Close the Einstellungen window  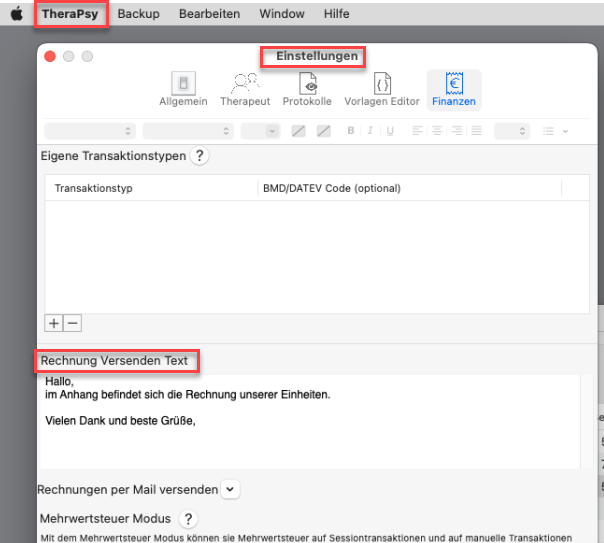pos(50,57)
